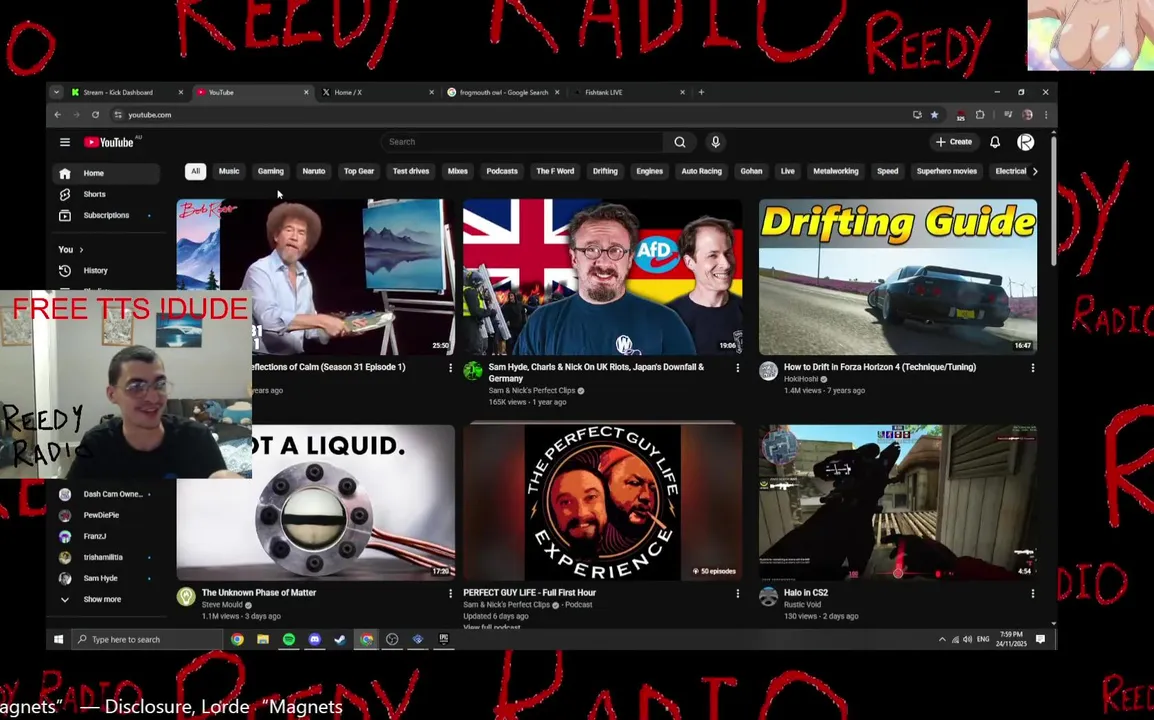The height and width of the screenshot is (720, 1154).
Task: Open a new browser tab
Action: tap(701, 92)
